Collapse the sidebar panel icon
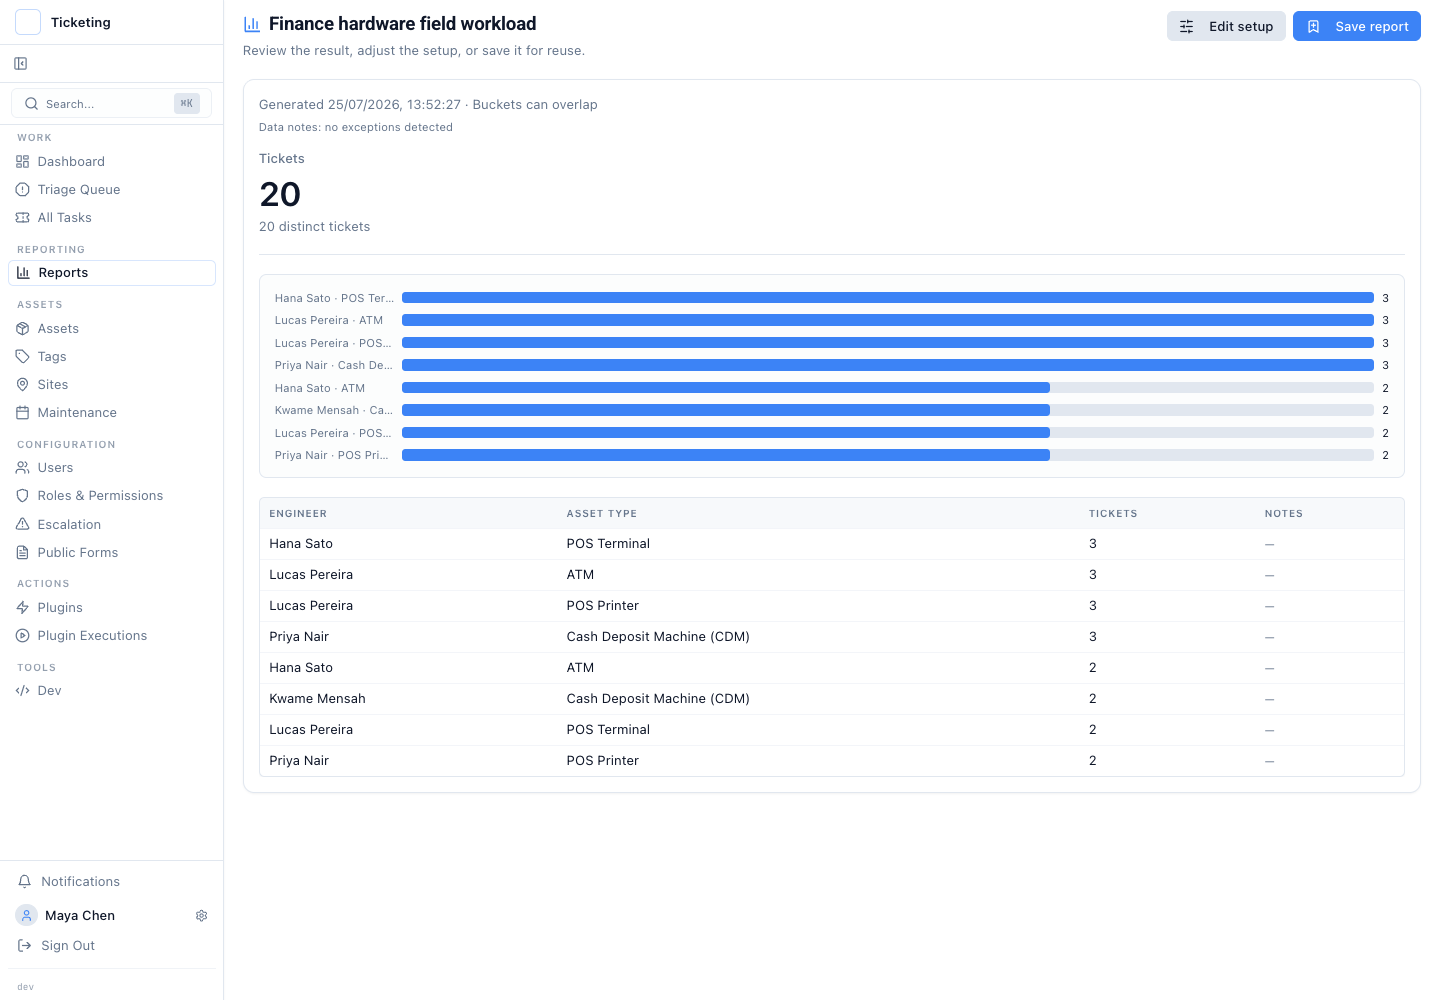Image resolution: width=1440 pixels, height=1000 pixels. click(x=21, y=64)
